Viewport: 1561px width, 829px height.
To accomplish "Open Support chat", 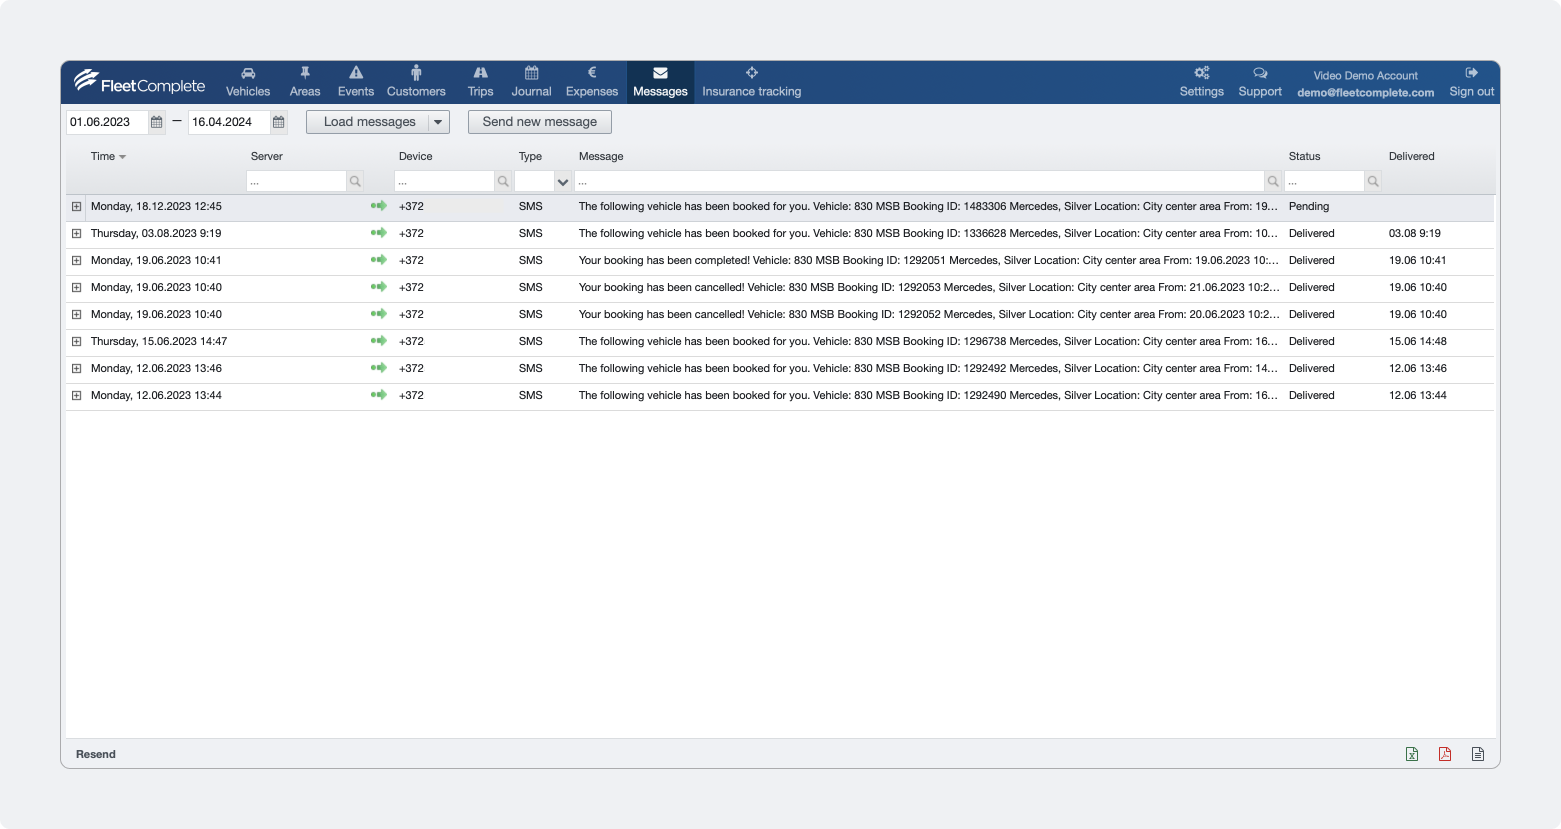I will pos(1260,82).
